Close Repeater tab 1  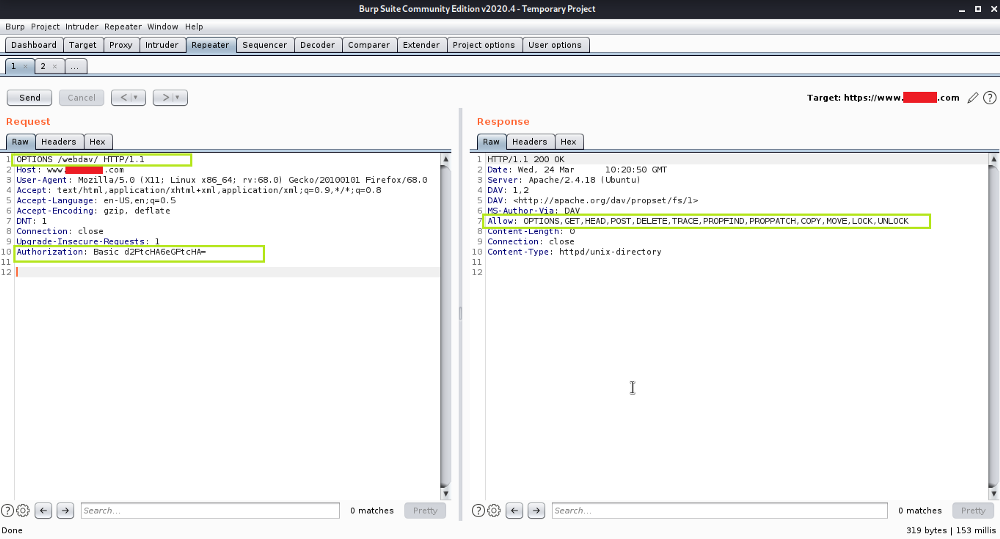(26, 66)
